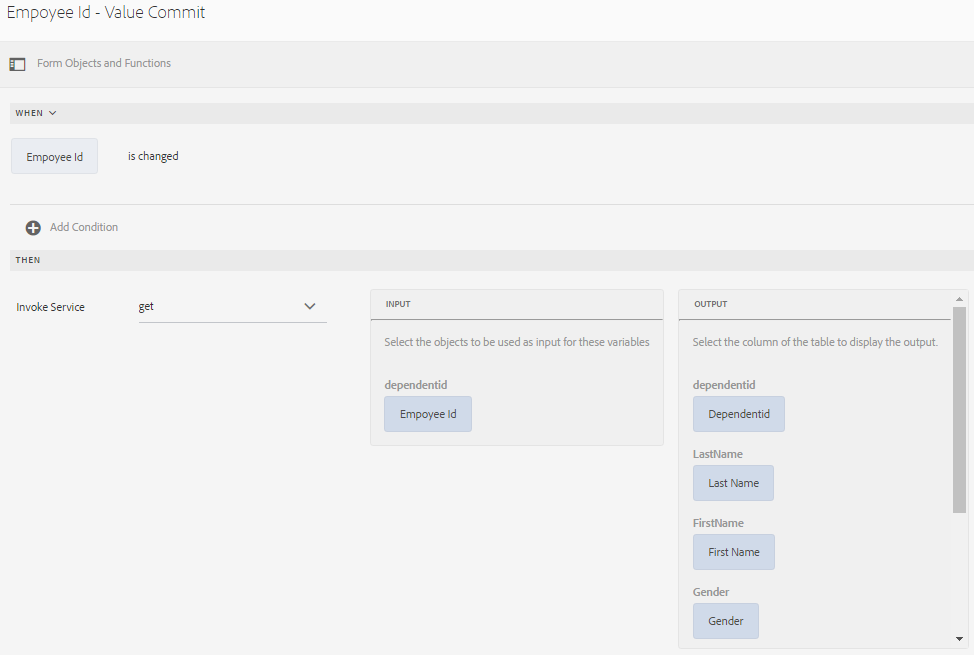Click the Invoke Service action label
Image resolution: width=974 pixels, height=655 pixels.
click(x=50, y=307)
